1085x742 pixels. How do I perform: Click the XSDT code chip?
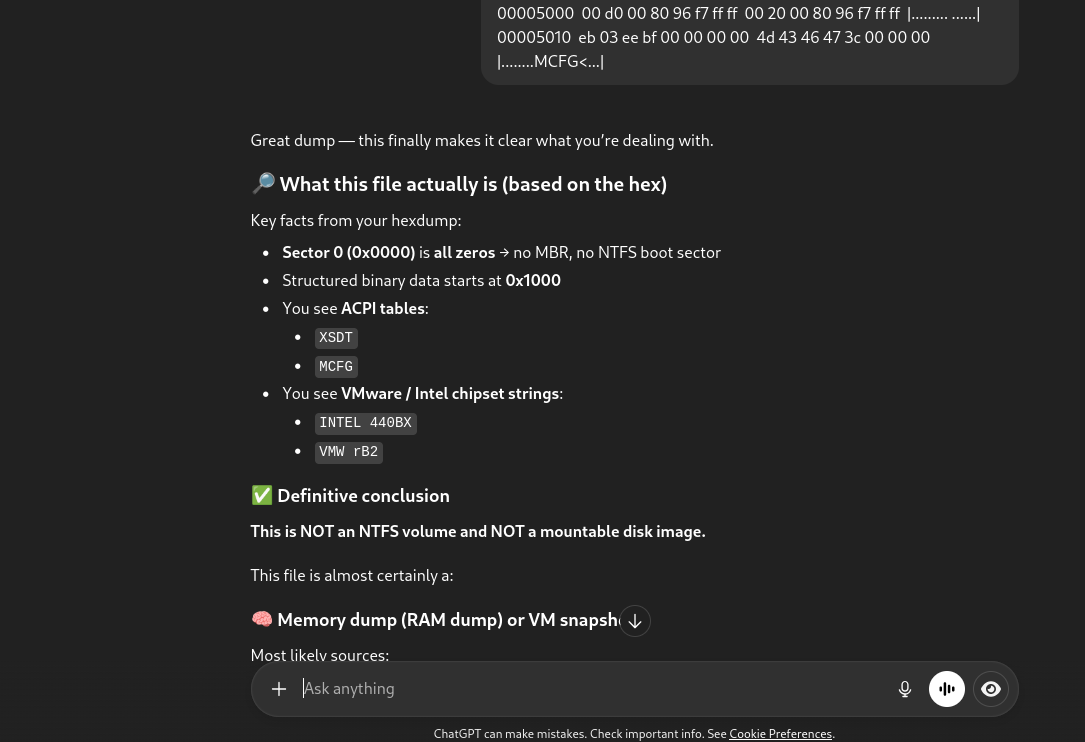click(336, 338)
